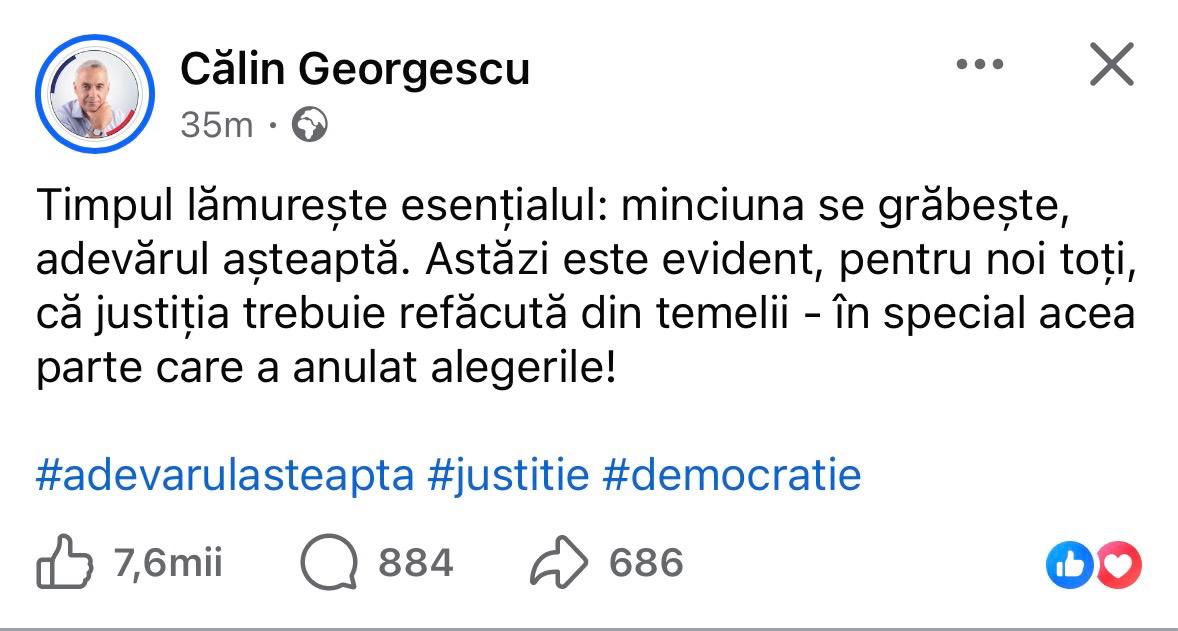Screen dimensions: 1178x631
Task: Close the post with the X button
Action: tap(1110, 66)
